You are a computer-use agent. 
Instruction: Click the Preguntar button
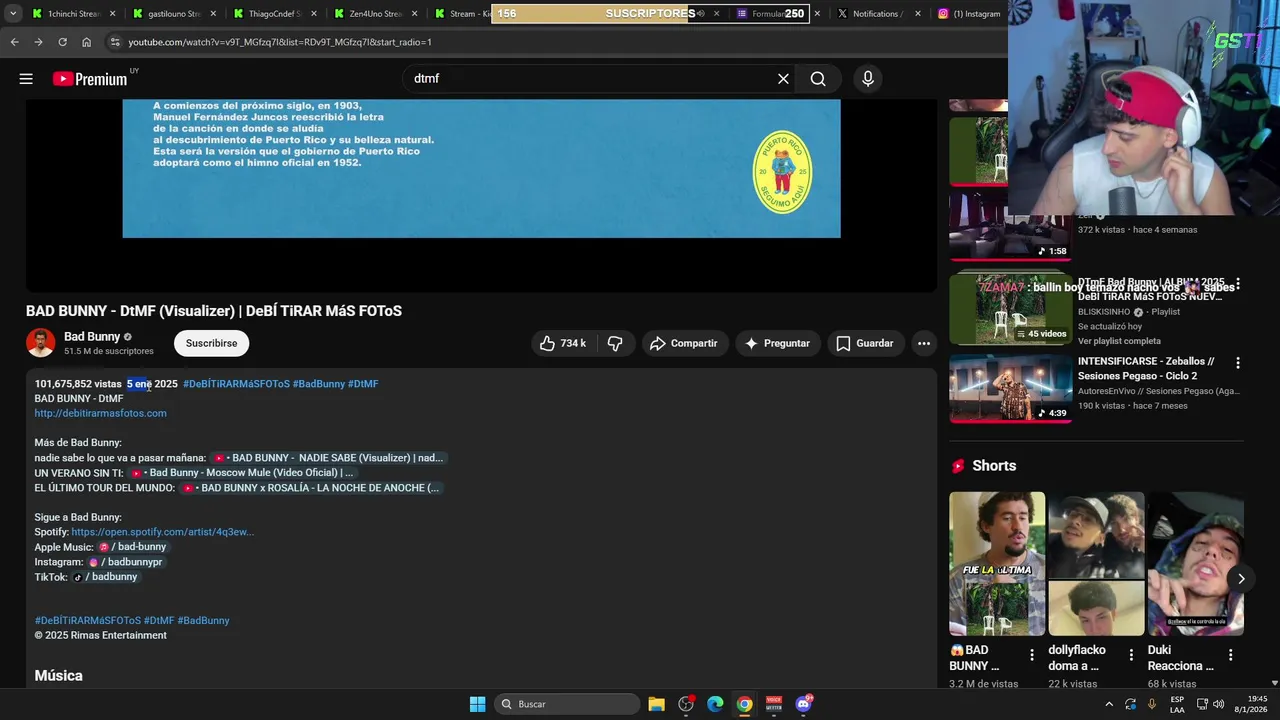(778, 343)
